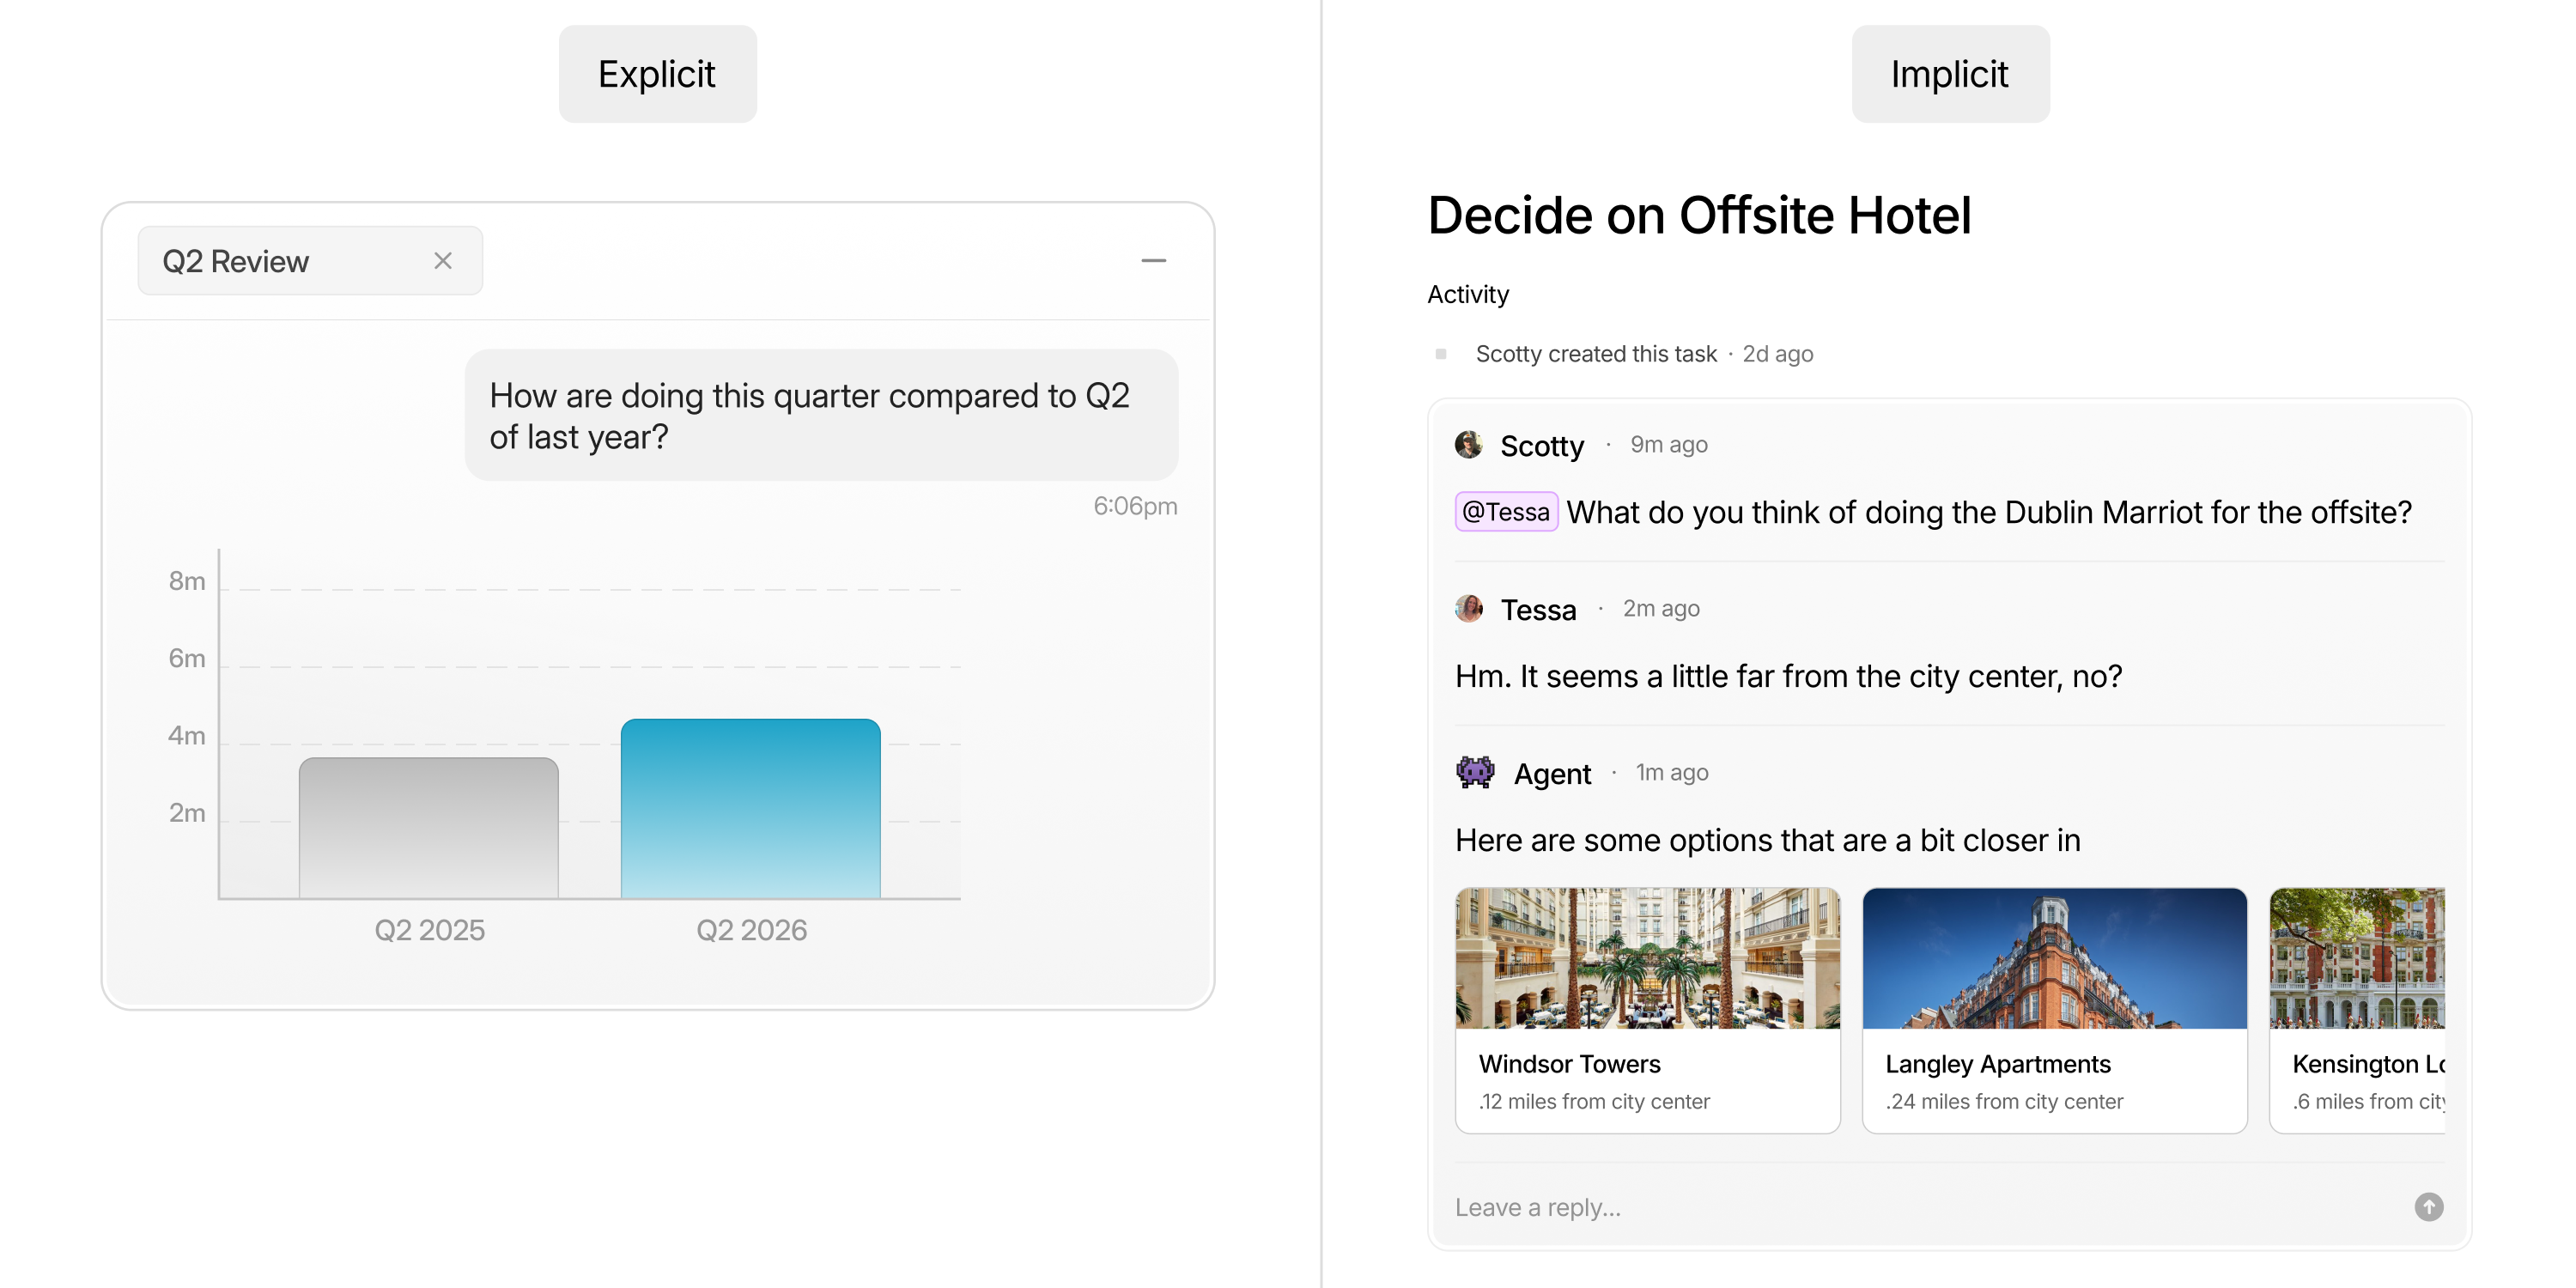The height and width of the screenshot is (1288, 2576).
Task: Select the Kensington hotel card
Action: pos(2357,1010)
